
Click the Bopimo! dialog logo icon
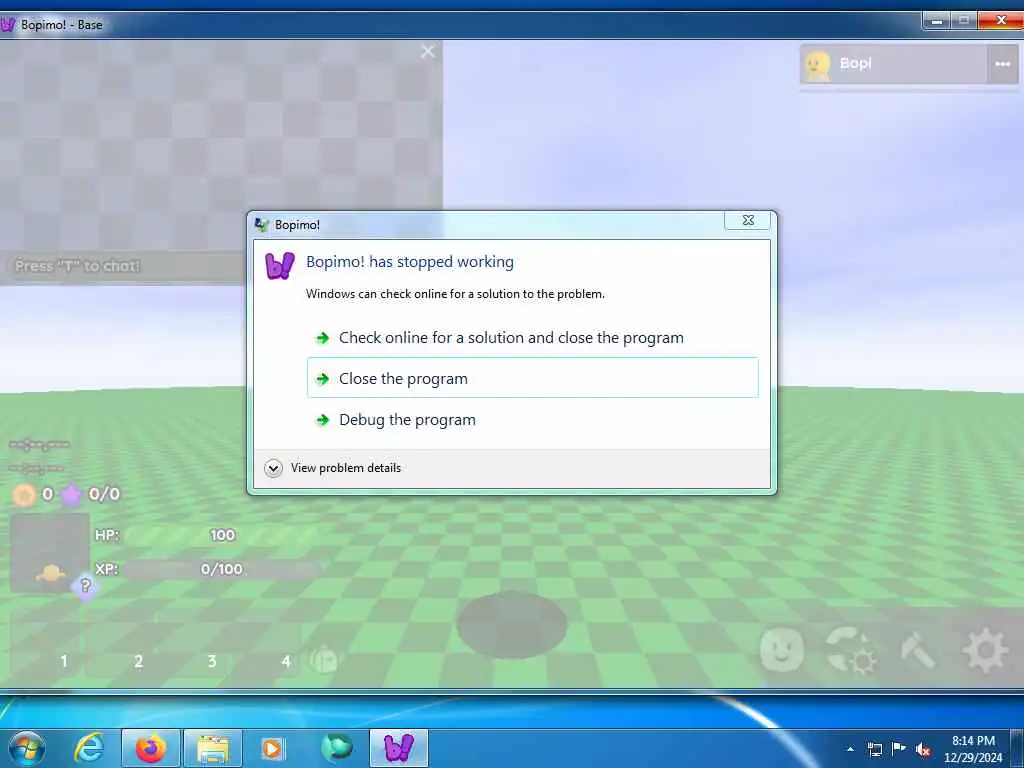click(280, 265)
